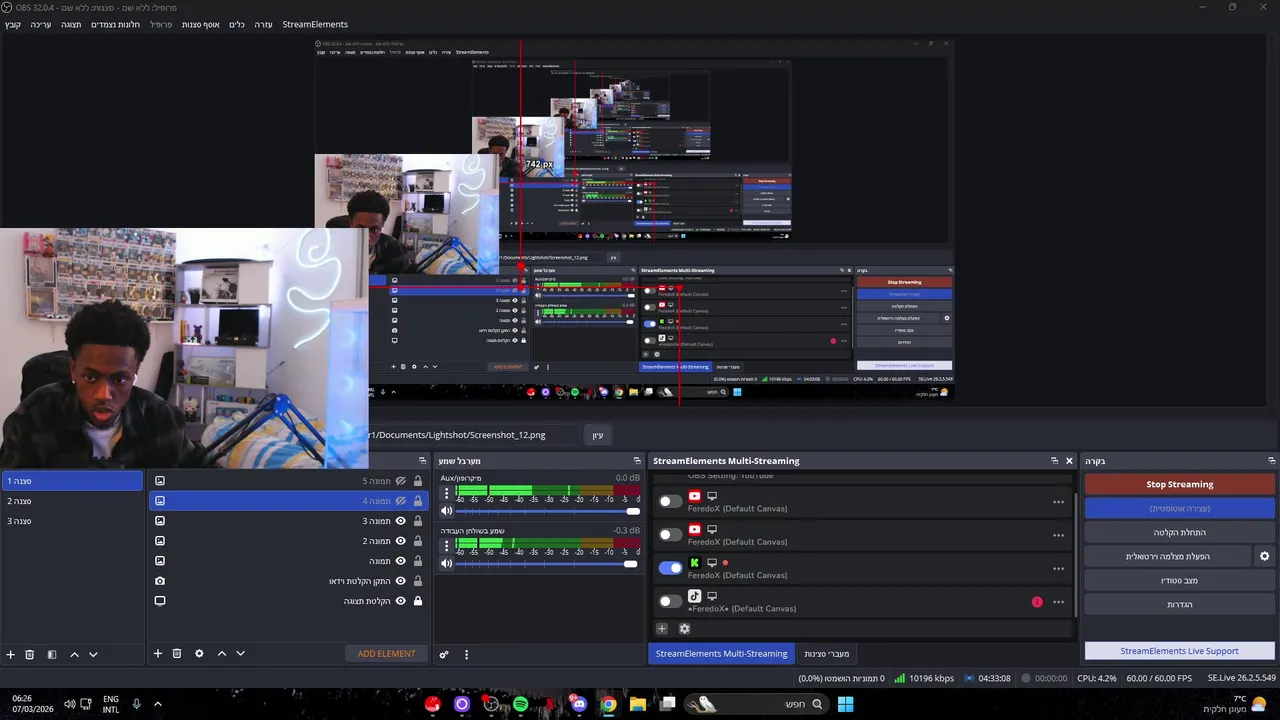The image size is (1280, 720).
Task: Click the TikTok platform icon
Action: pyautogui.click(x=694, y=596)
